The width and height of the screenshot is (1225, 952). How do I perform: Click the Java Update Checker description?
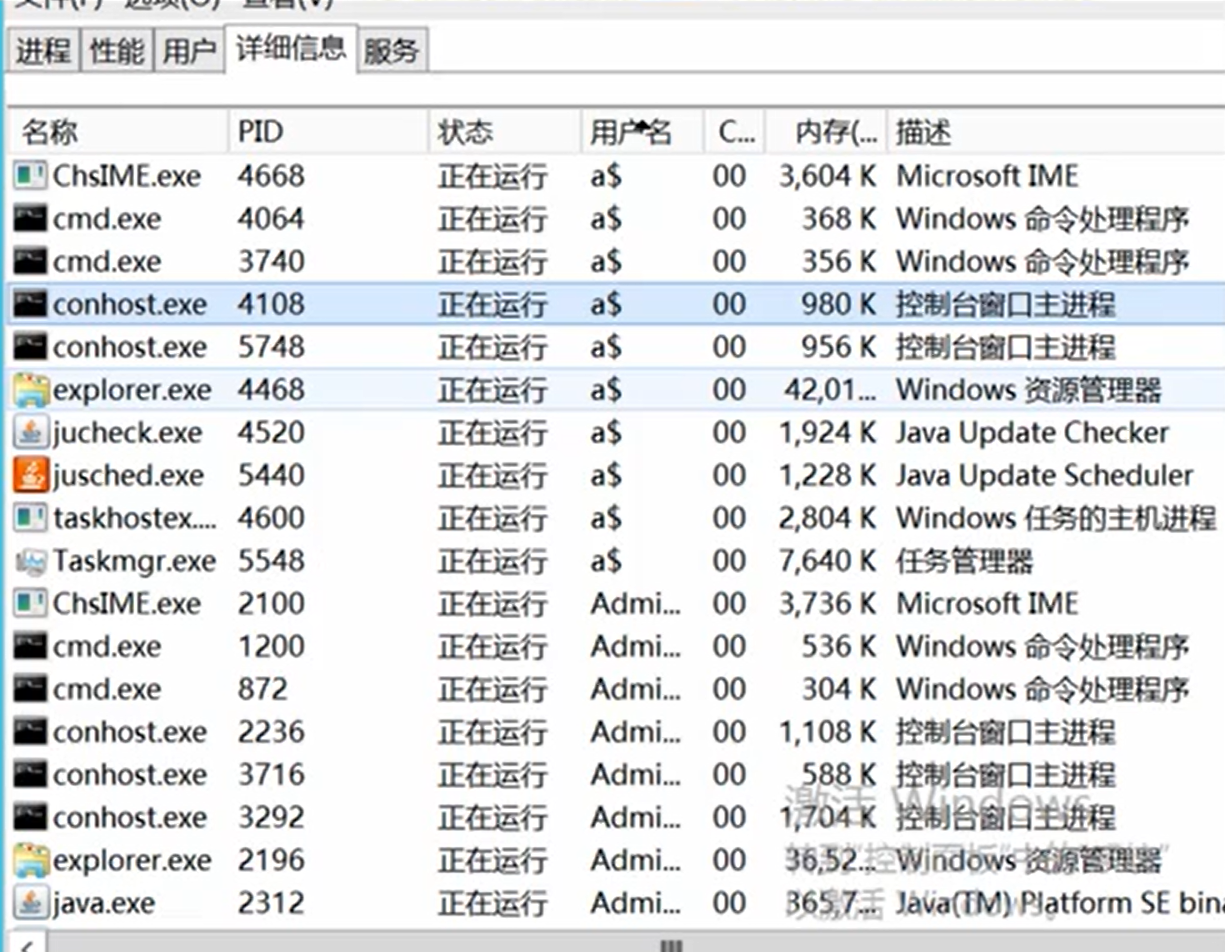(x=1032, y=433)
